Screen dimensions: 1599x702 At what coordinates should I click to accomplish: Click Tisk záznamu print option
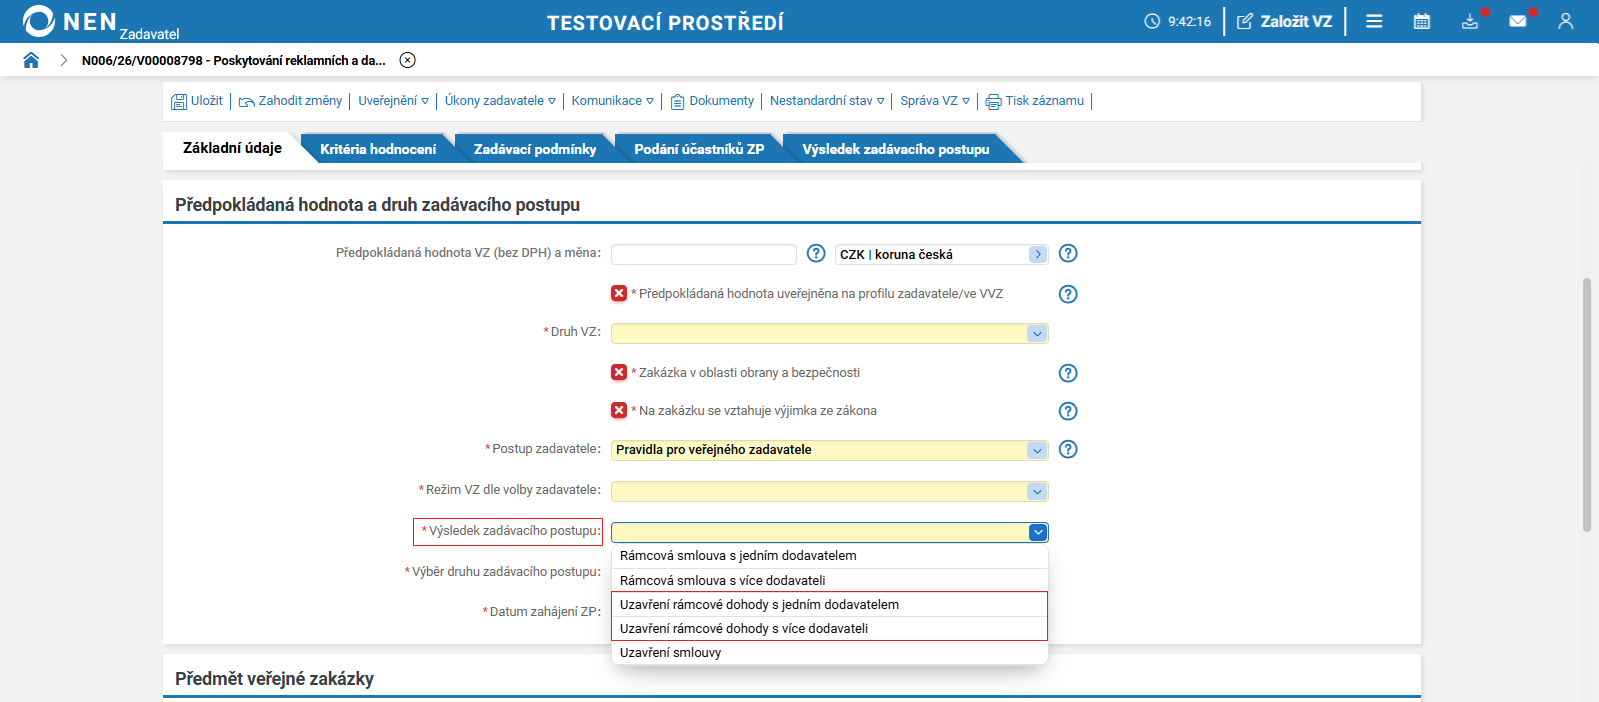coord(1035,101)
